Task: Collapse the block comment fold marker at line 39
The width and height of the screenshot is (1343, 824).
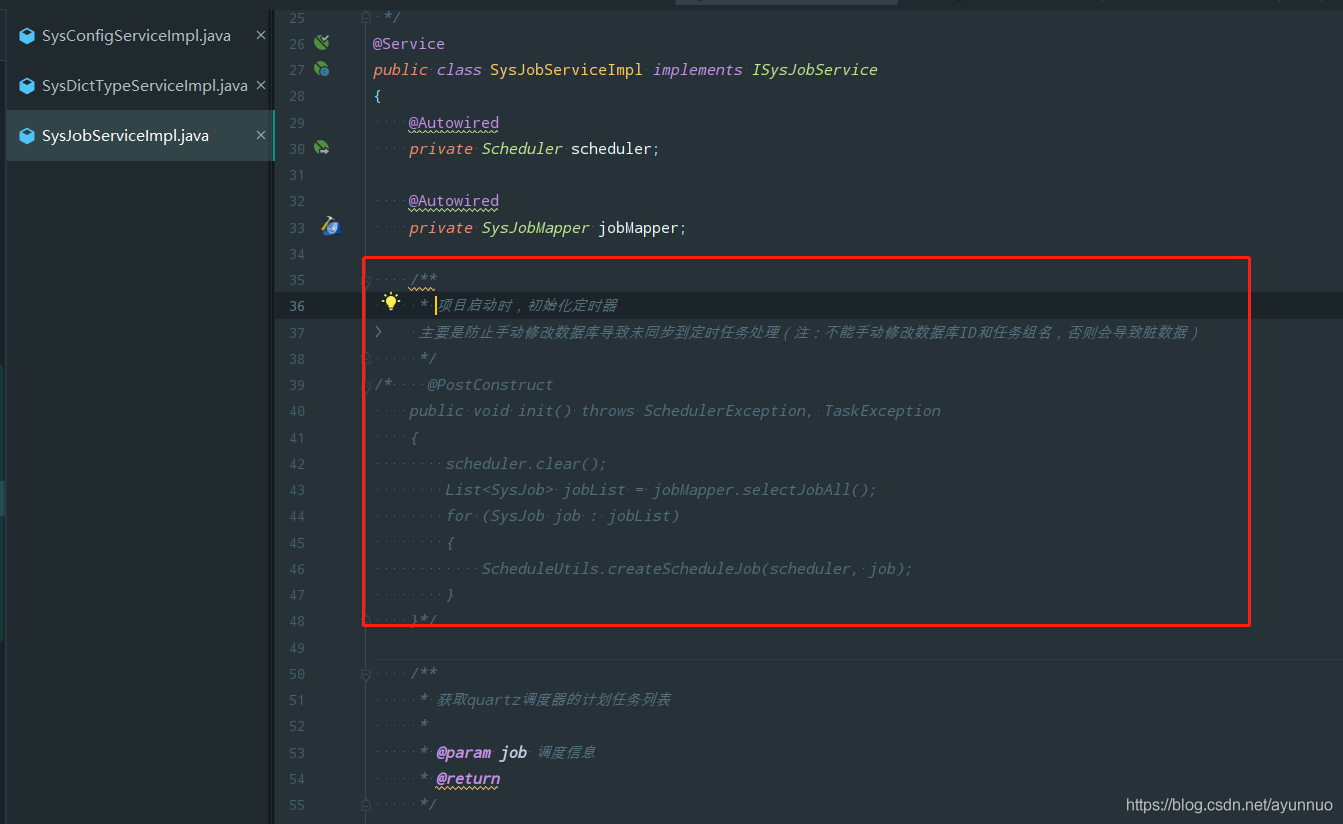Action: click(366, 385)
